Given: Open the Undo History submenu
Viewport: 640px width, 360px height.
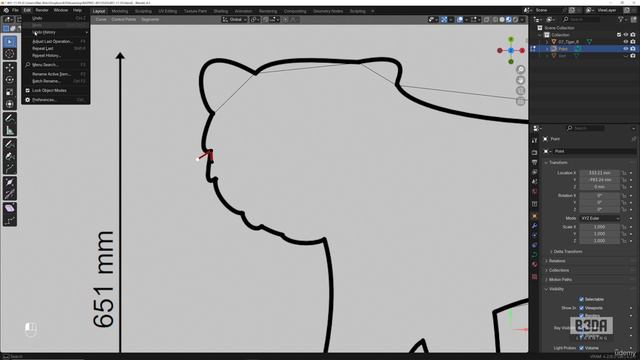Looking at the screenshot, I should click(x=56, y=32).
